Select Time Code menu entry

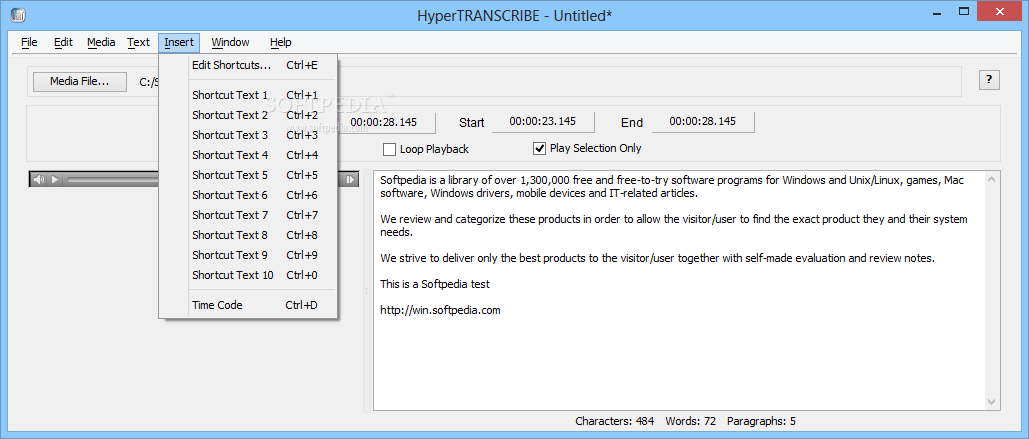tap(248, 305)
